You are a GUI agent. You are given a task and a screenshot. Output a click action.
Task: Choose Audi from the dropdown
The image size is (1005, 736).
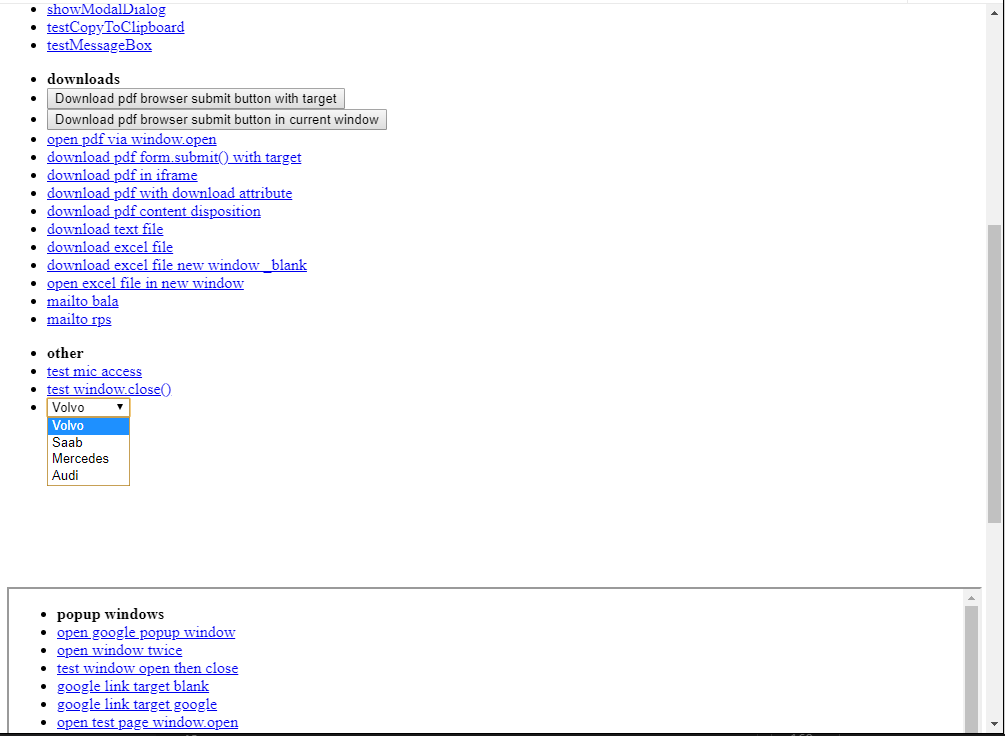65,475
